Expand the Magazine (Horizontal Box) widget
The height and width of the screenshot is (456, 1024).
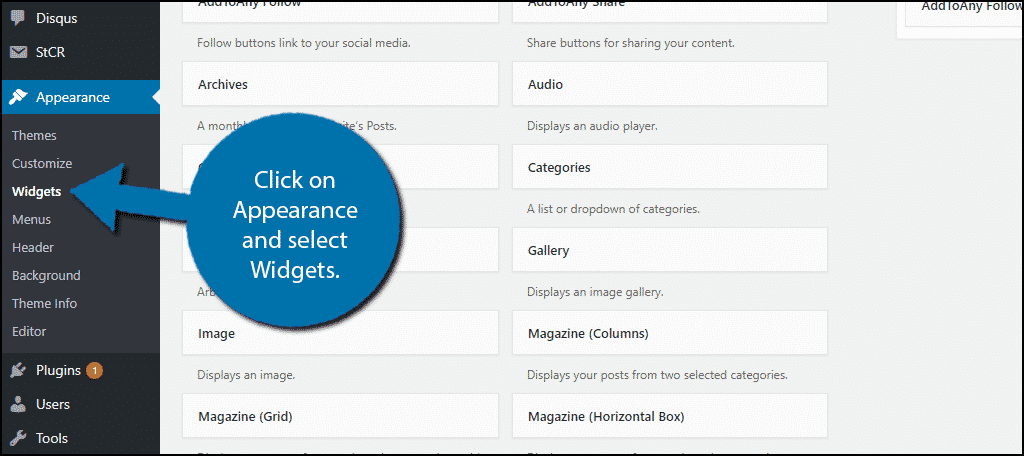(x=670, y=416)
